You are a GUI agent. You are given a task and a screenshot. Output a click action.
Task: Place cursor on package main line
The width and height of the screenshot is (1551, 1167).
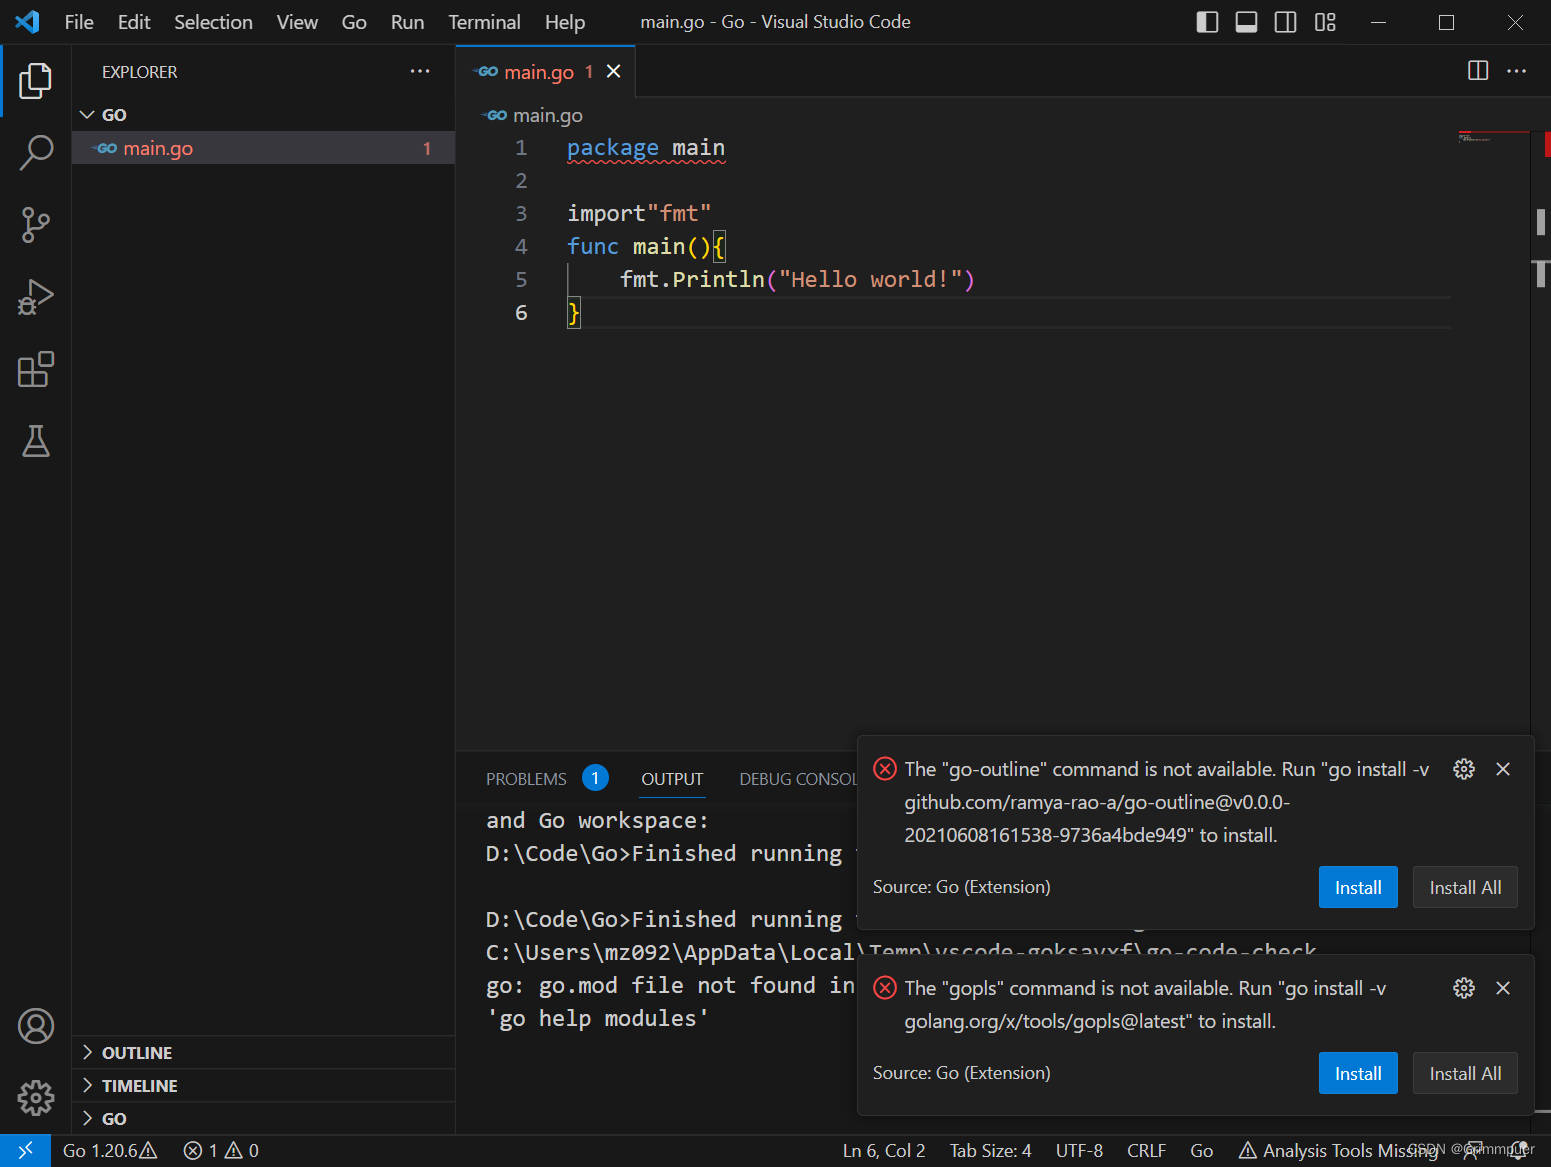tap(646, 148)
